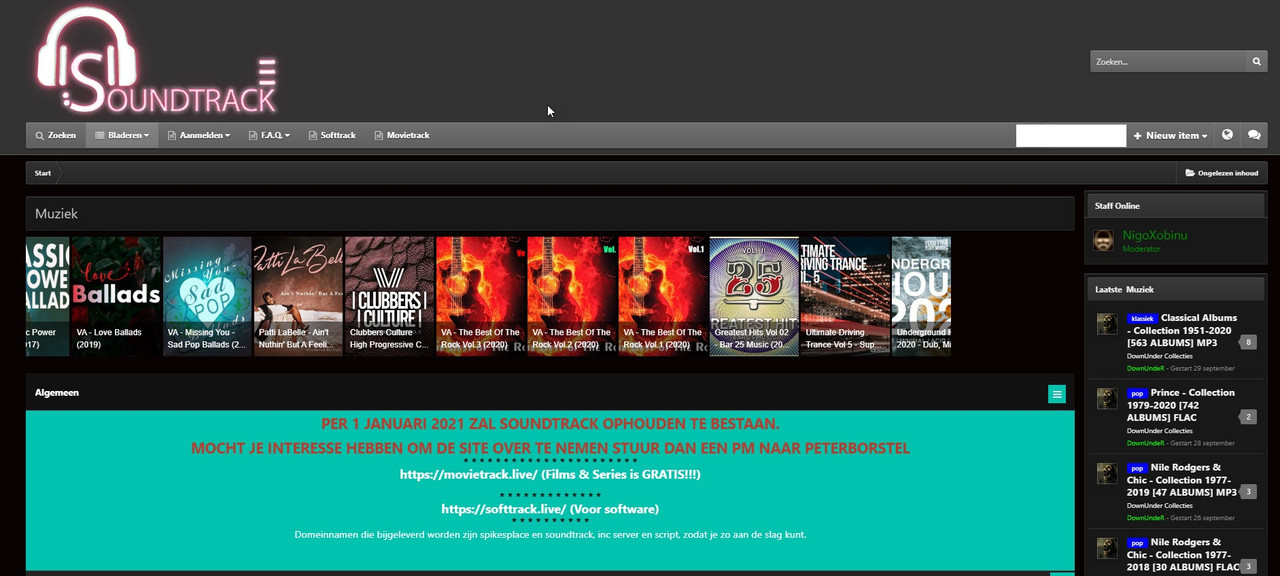Click the klassiek tag badge
This screenshot has height=576, width=1280.
pyautogui.click(x=1142, y=318)
